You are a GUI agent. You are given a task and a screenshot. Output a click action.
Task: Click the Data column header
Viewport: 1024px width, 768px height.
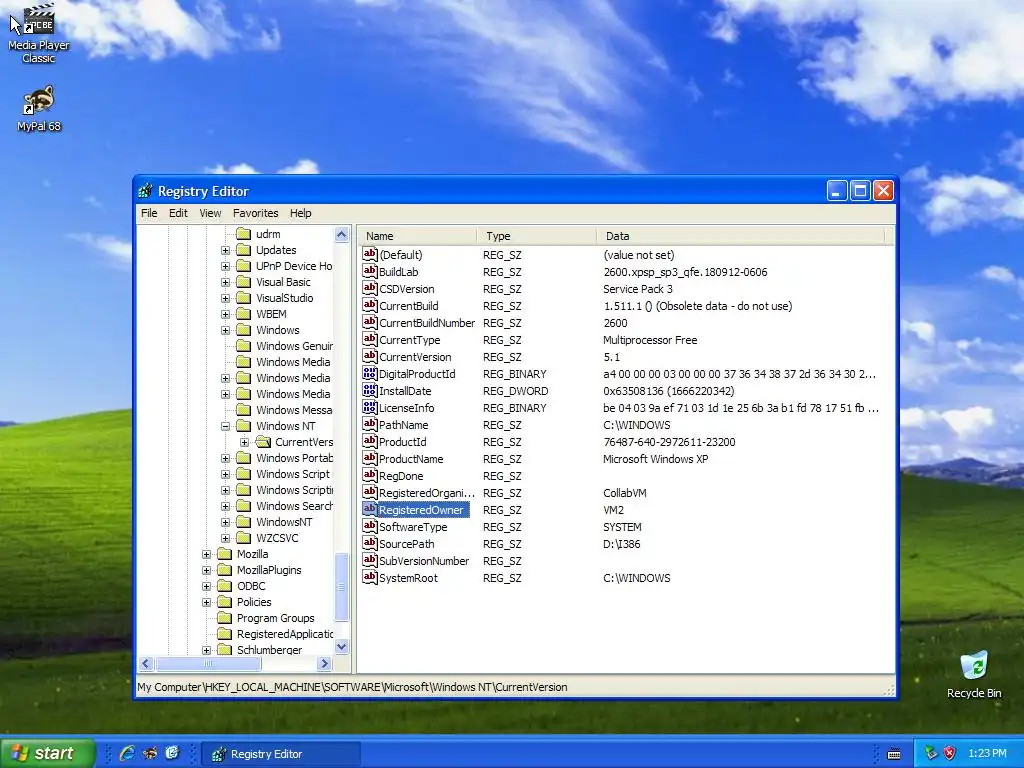[741, 236]
